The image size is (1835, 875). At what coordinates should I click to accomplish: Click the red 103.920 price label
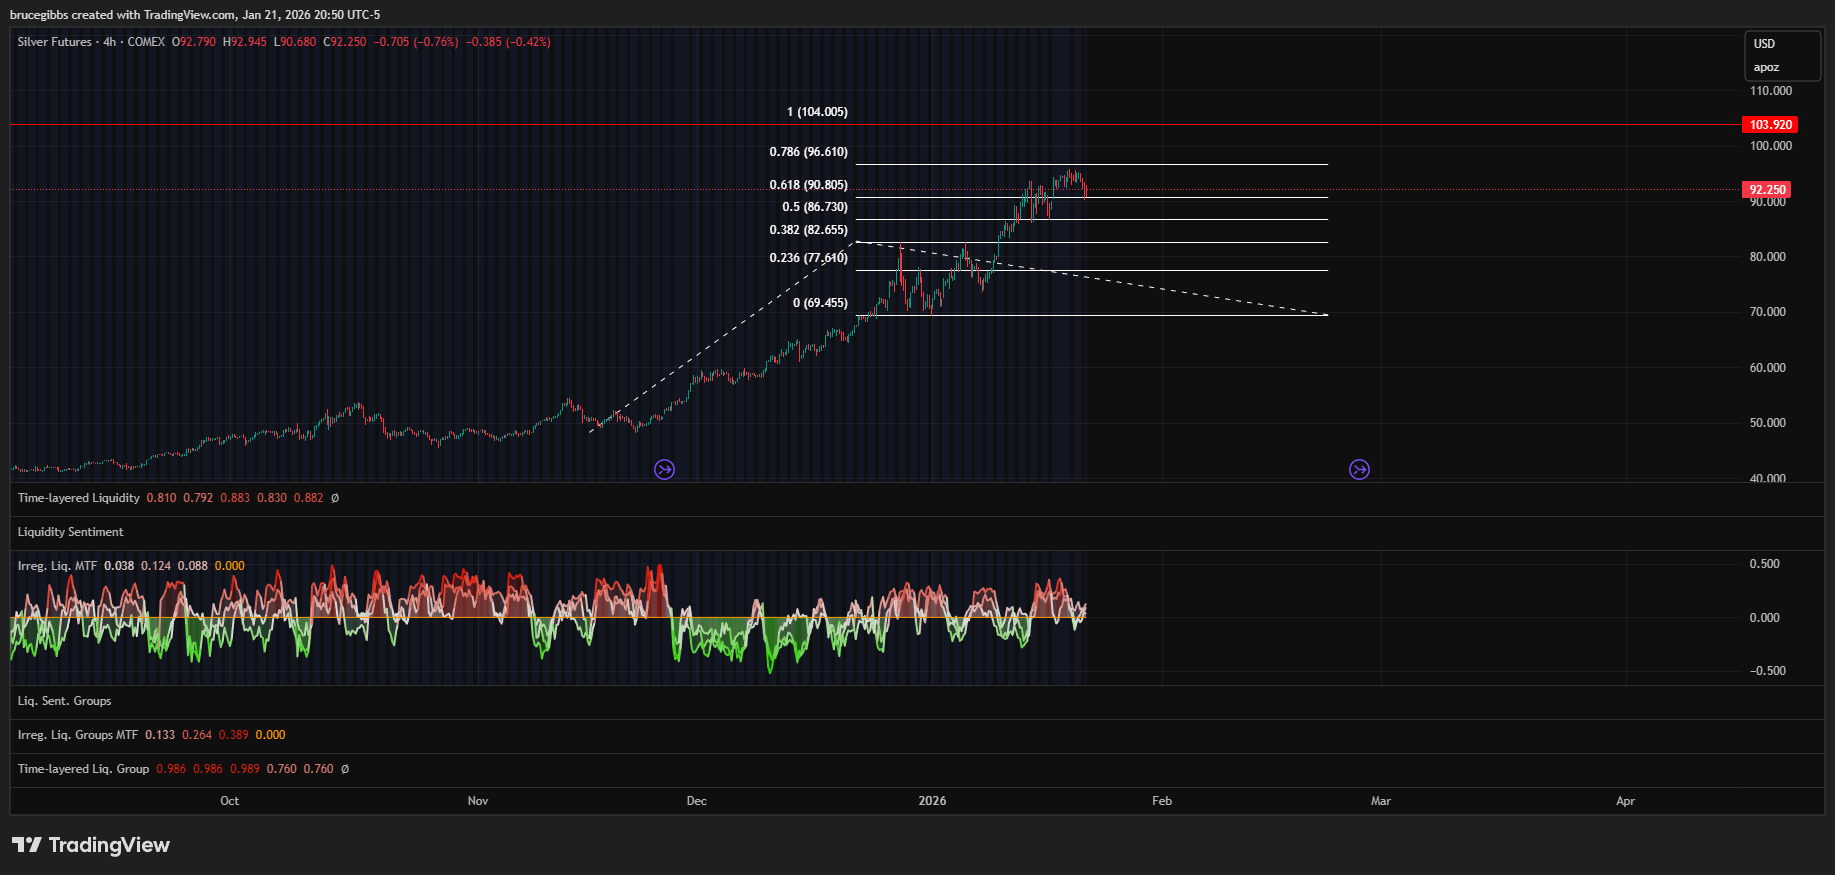tap(1769, 125)
